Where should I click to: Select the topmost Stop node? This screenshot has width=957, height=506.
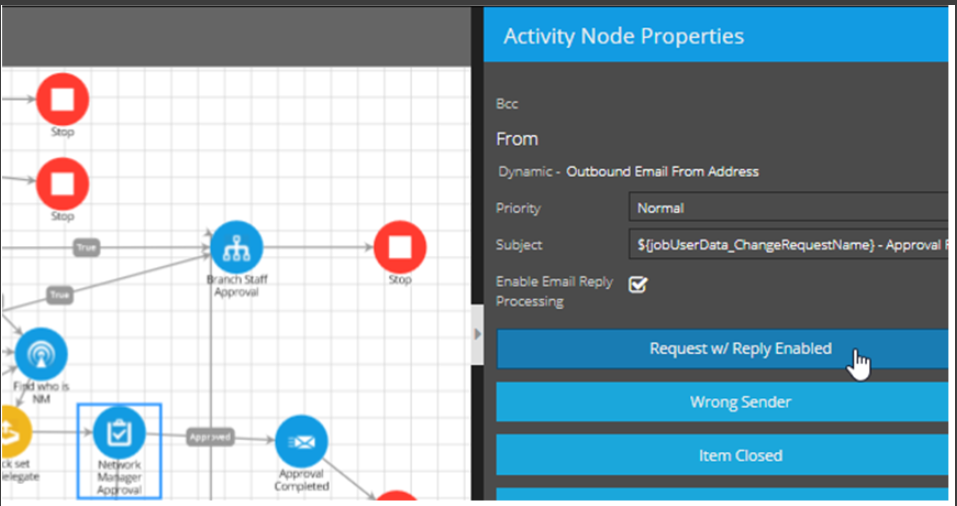click(62, 100)
